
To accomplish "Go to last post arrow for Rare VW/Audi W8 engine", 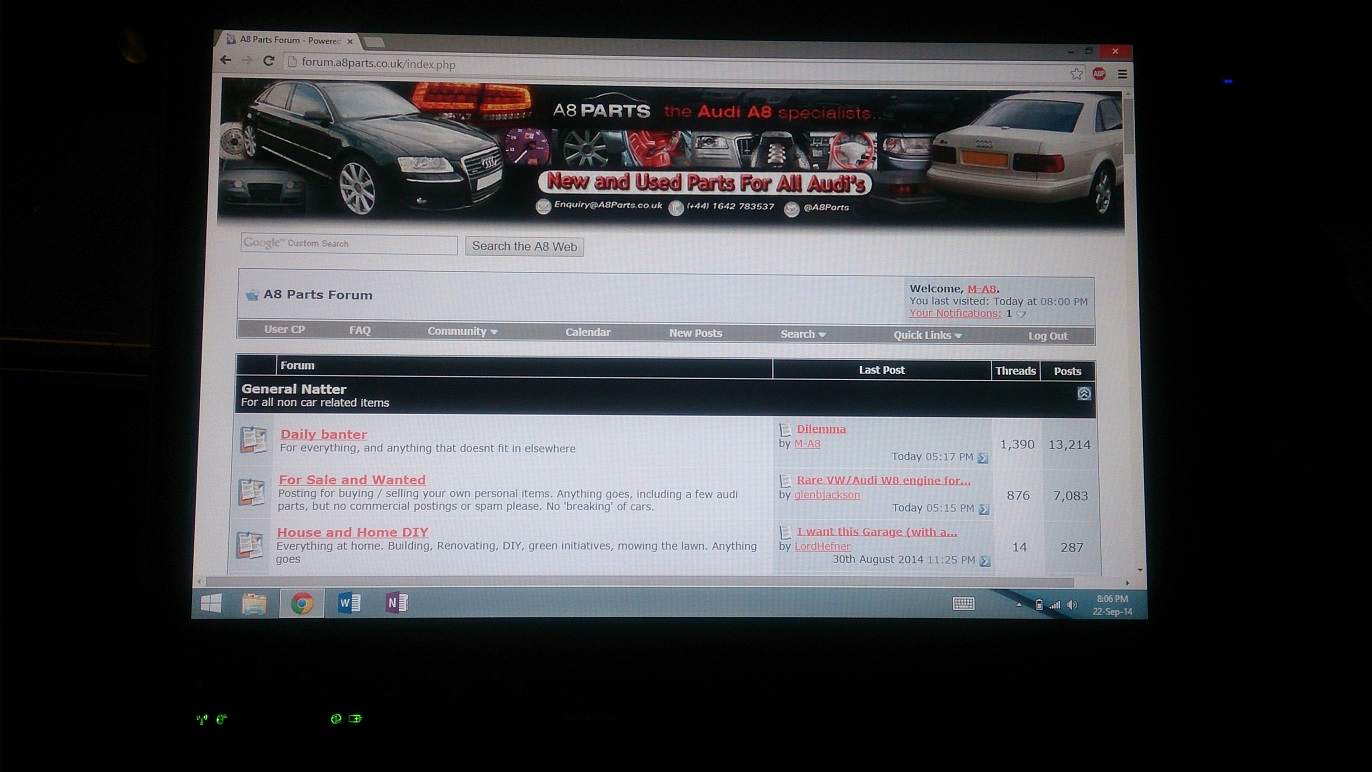I will [984, 509].
